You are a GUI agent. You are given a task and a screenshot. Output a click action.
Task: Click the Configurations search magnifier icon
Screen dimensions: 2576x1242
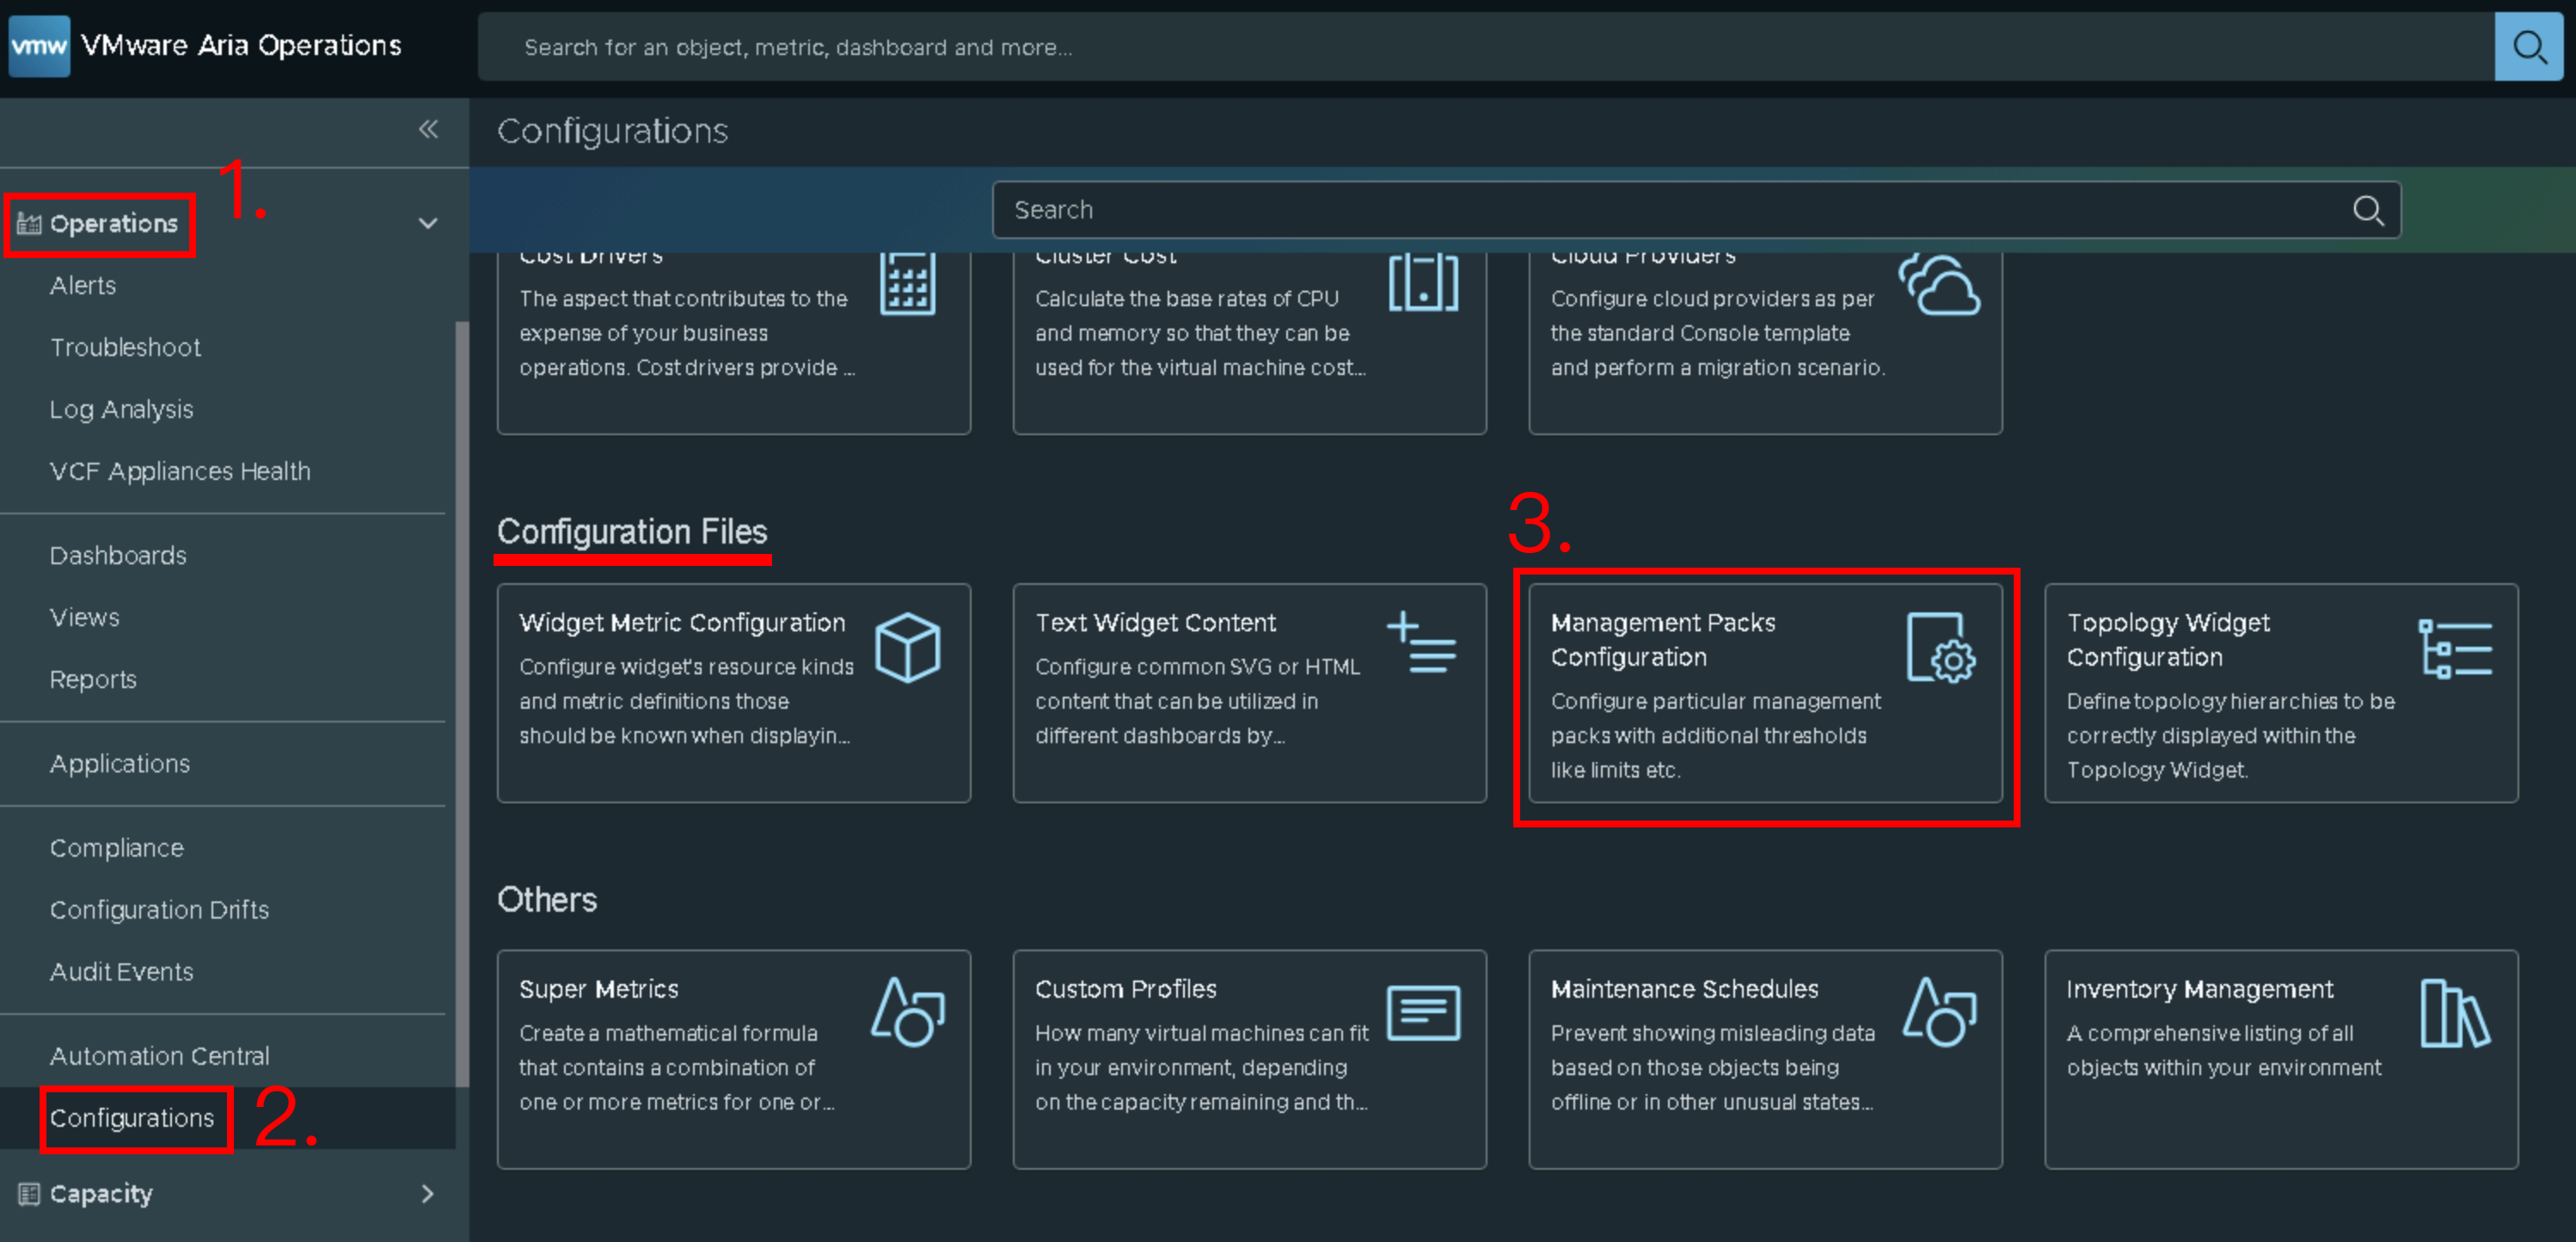(x=2367, y=210)
